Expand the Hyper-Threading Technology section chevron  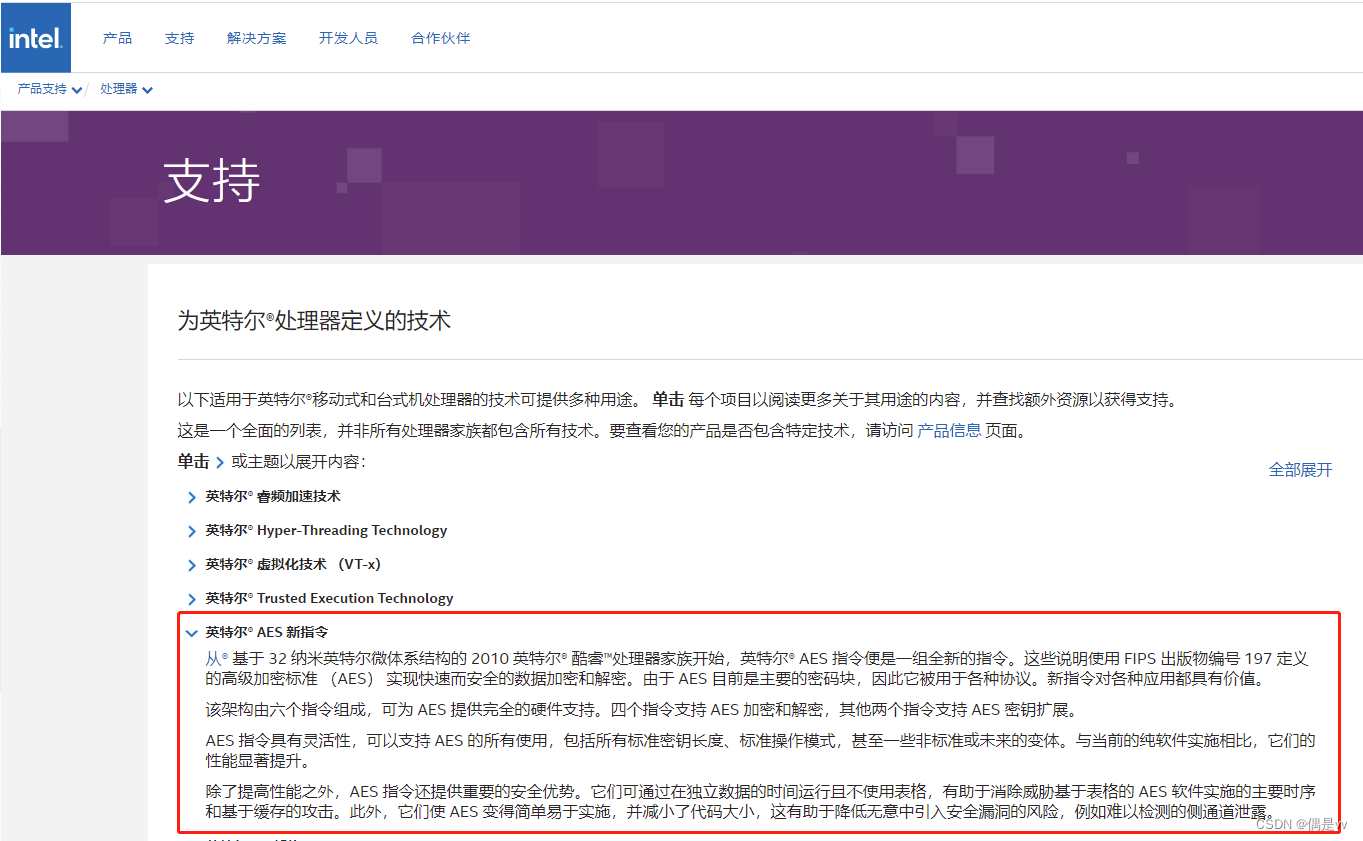pos(192,531)
